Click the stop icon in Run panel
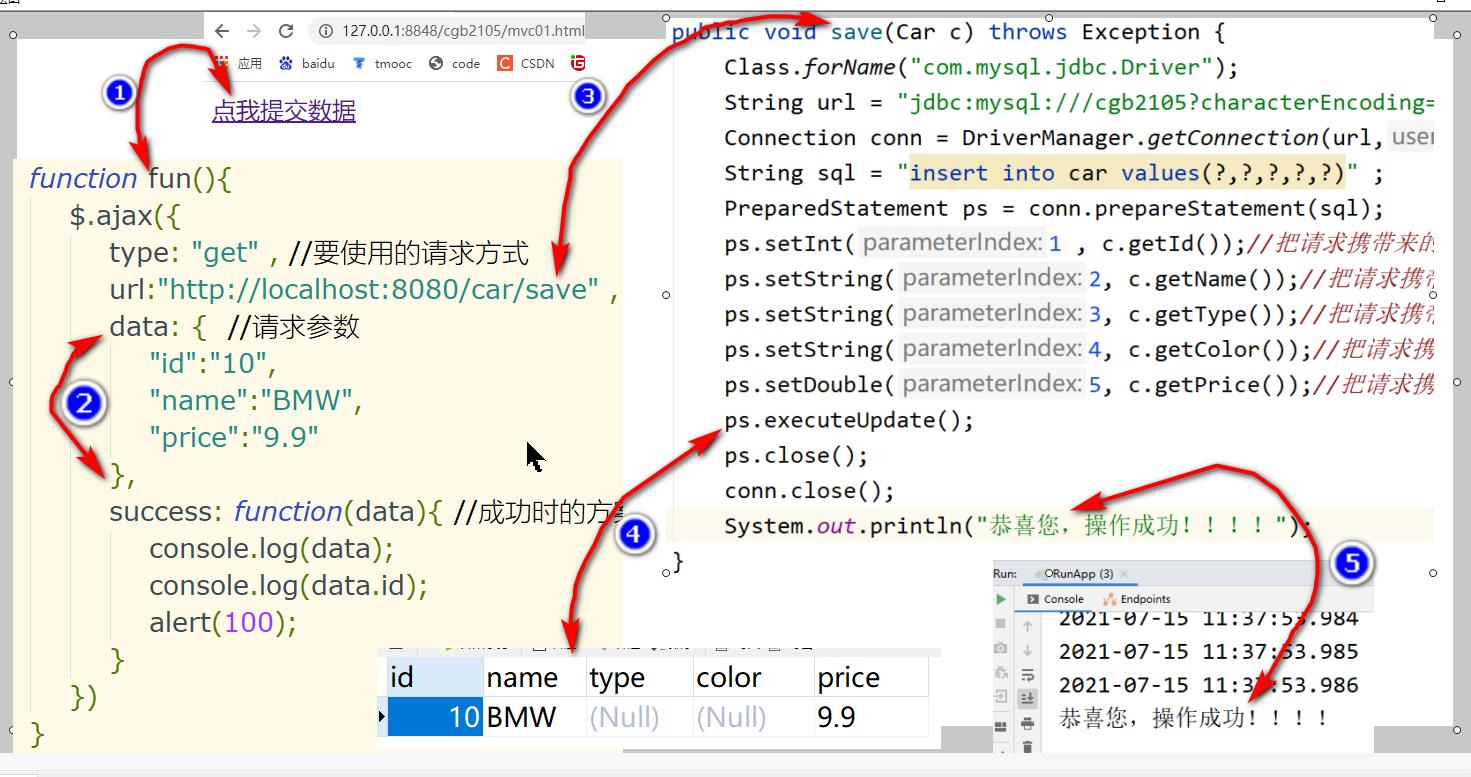 click(x=1001, y=623)
